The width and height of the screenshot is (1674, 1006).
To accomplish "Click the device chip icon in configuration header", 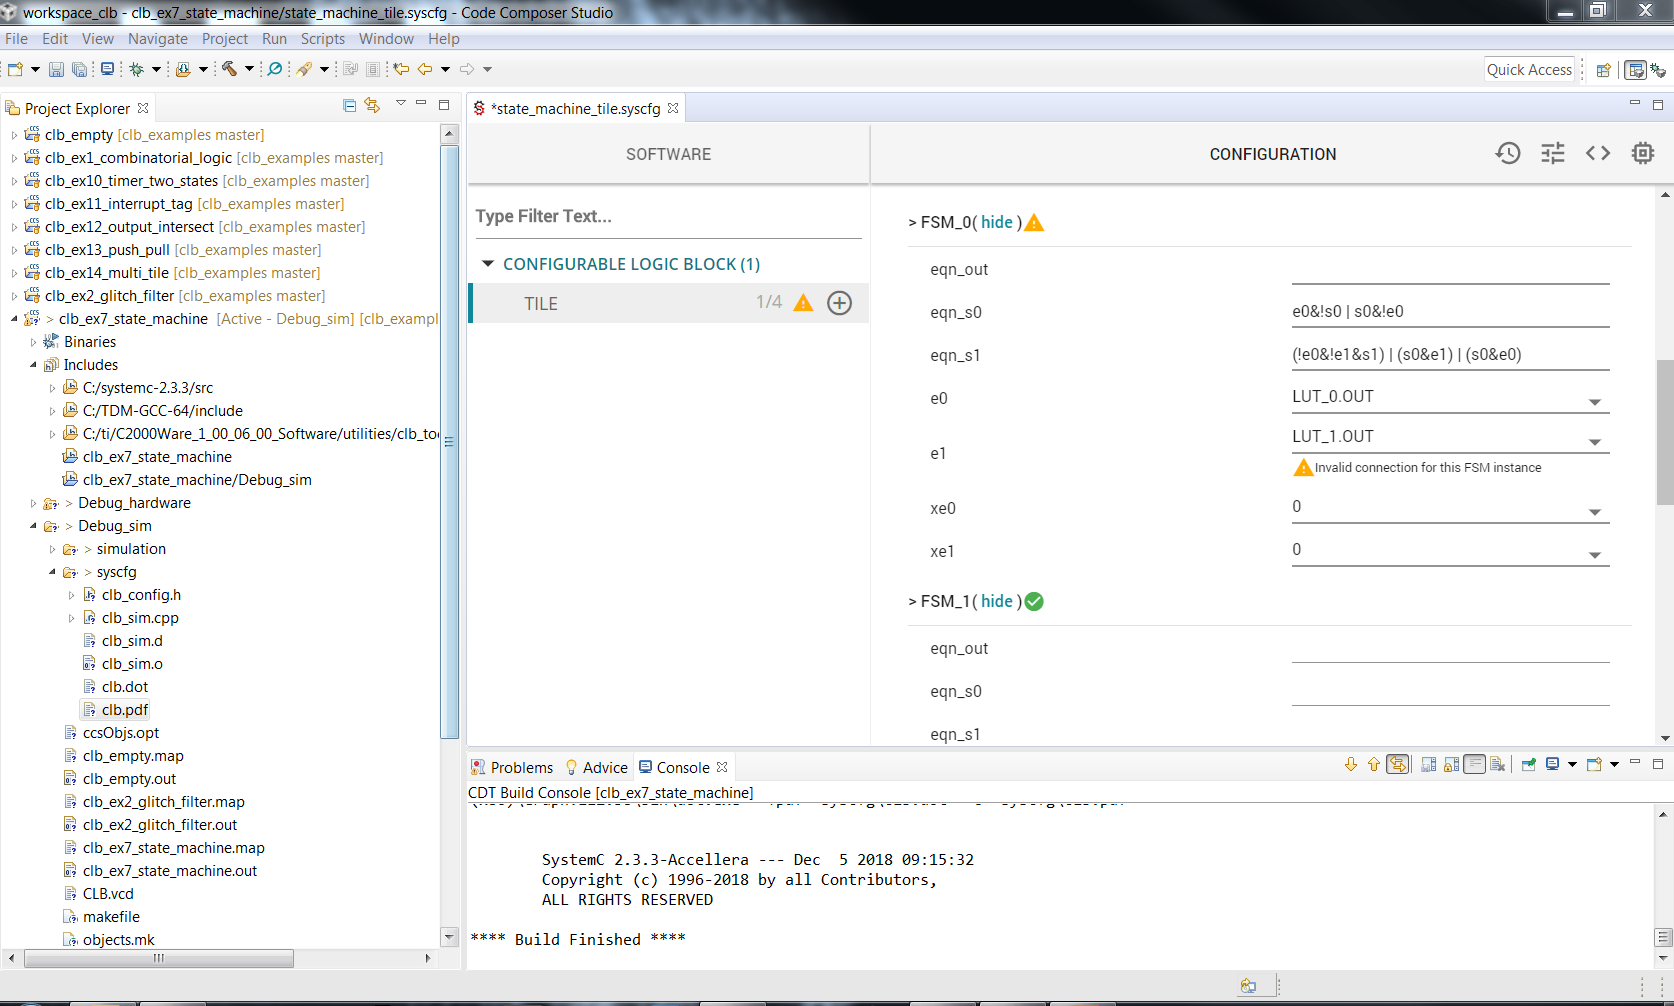I will tap(1643, 153).
